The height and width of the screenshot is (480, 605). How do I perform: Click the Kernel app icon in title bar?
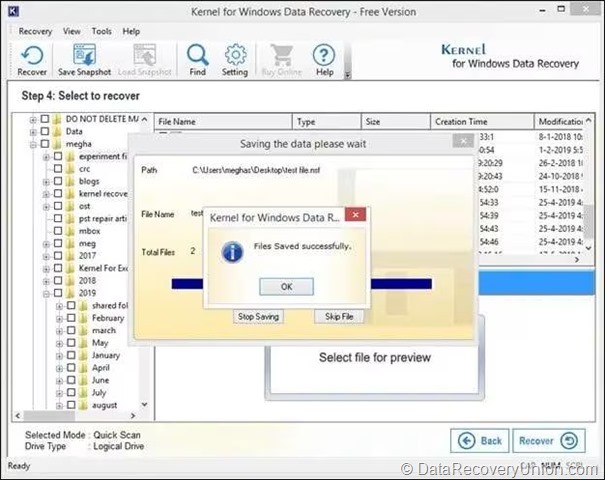coord(14,11)
